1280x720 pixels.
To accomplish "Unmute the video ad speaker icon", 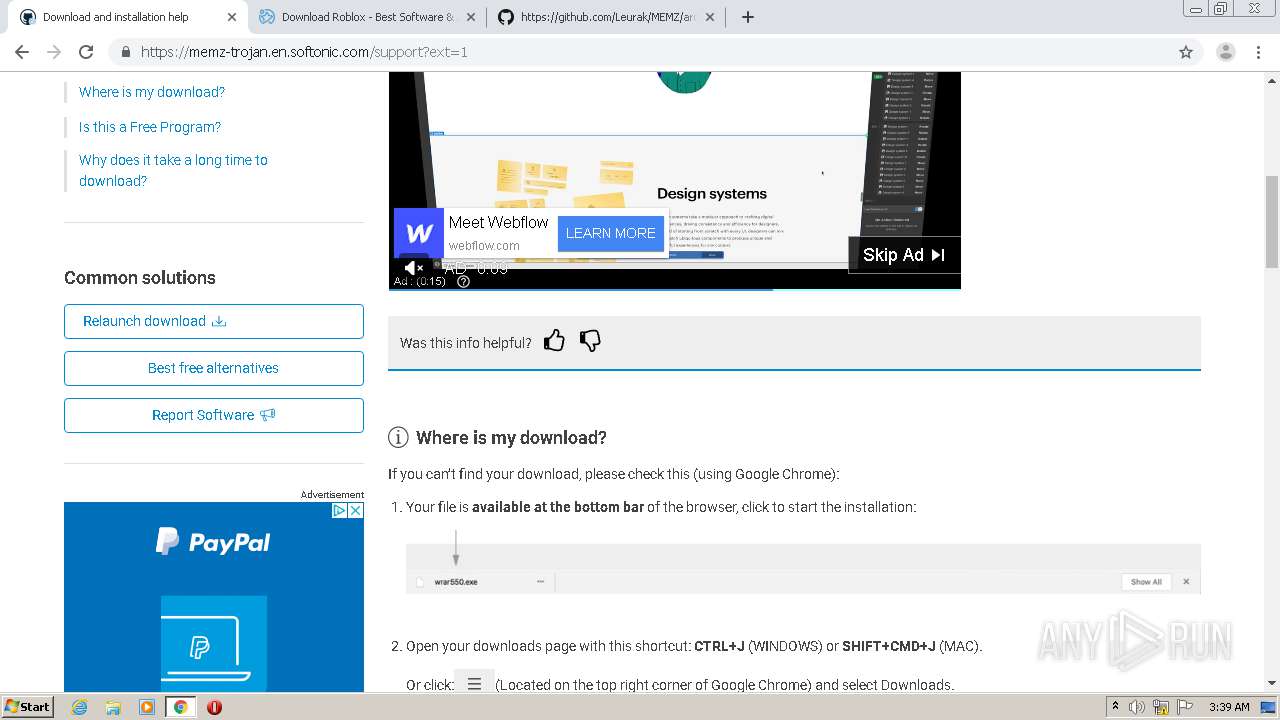I will click(x=413, y=268).
